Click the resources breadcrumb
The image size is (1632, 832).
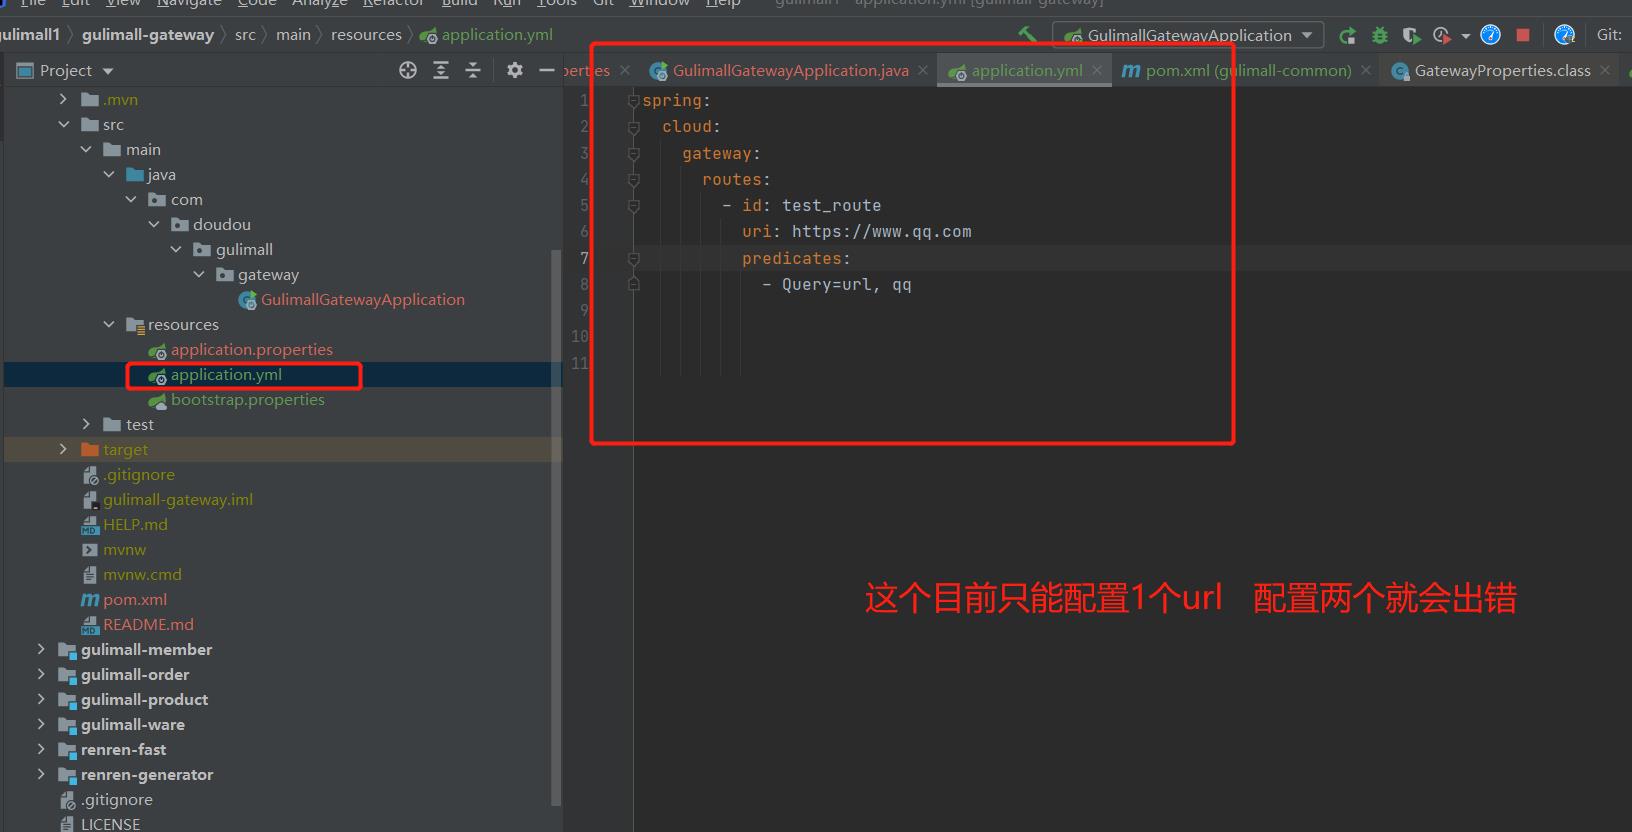point(366,35)
